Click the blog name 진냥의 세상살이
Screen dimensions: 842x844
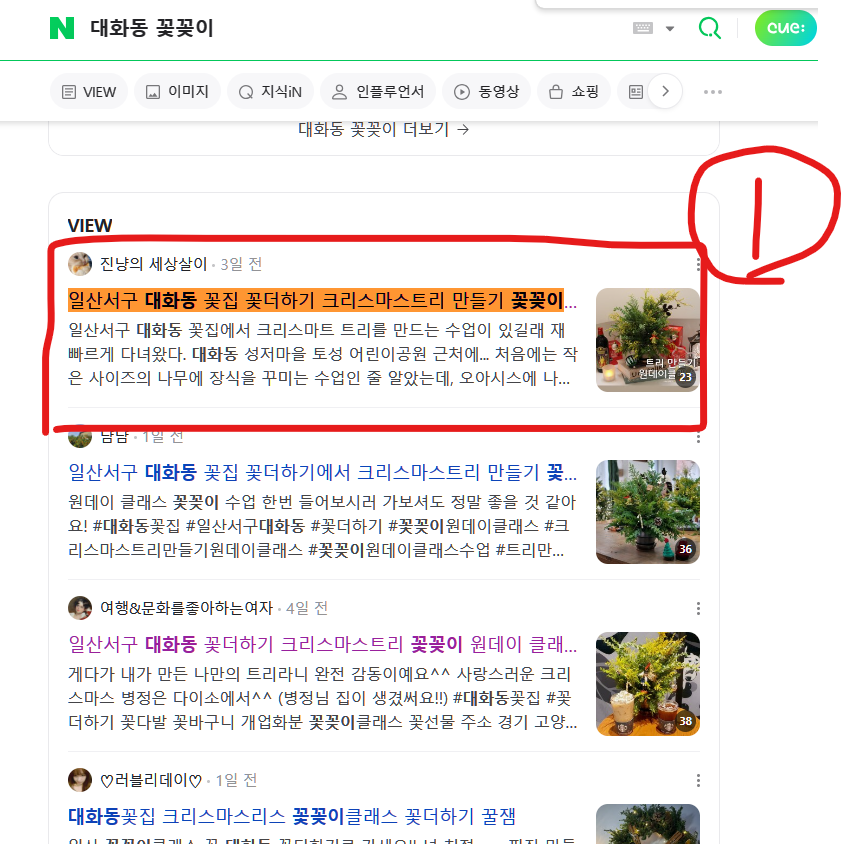pyautogui.click(x=153, y=264)
